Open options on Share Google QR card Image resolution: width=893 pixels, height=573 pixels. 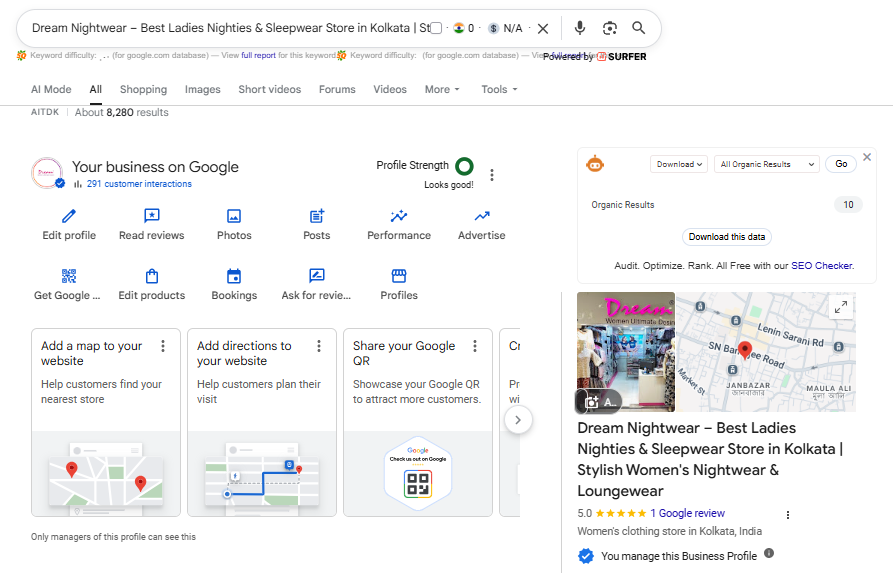point(475,346)
